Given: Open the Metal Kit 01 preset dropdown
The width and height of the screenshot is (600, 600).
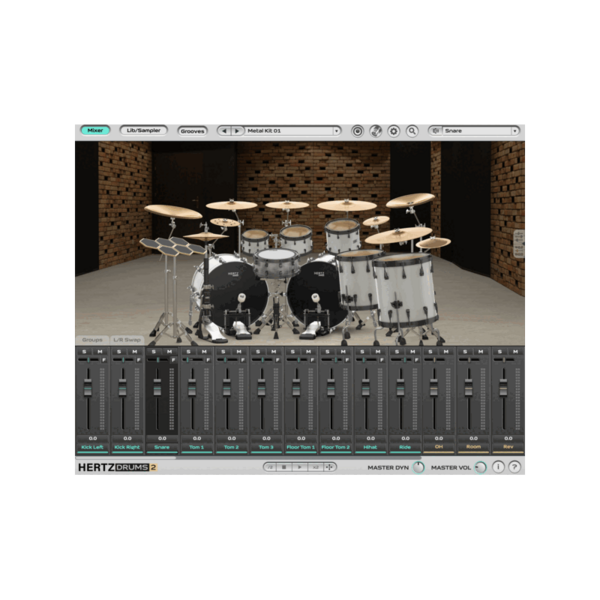Looking at the screenshot, I should tap(293, 131).
